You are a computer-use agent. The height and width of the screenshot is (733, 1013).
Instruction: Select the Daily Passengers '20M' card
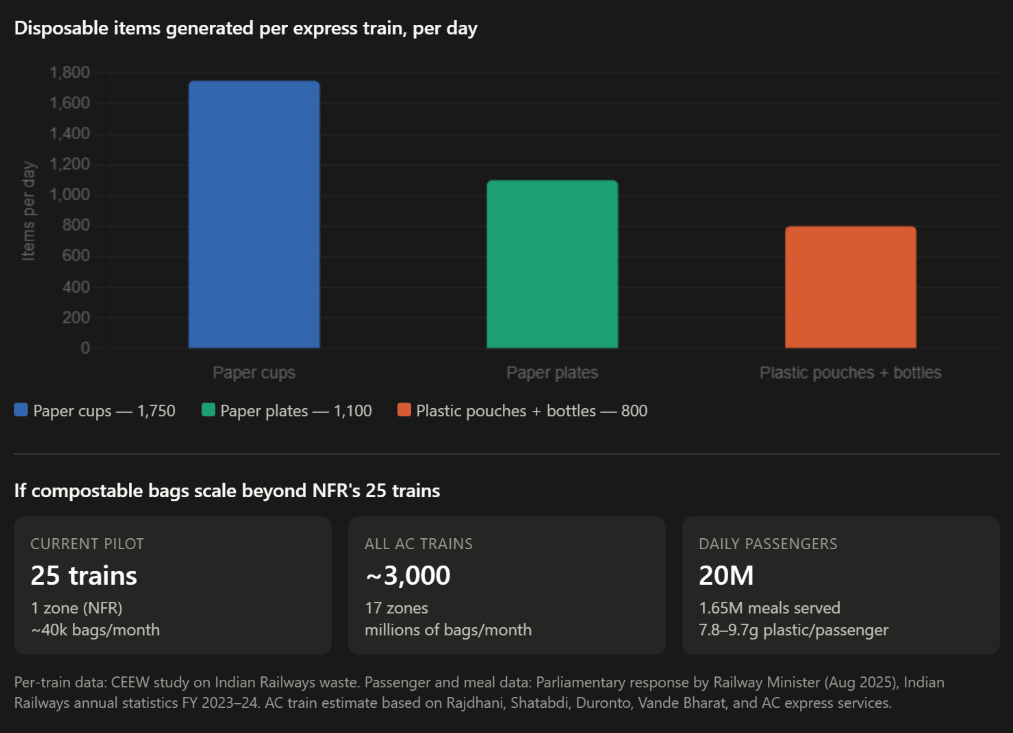tap(840, 585)
